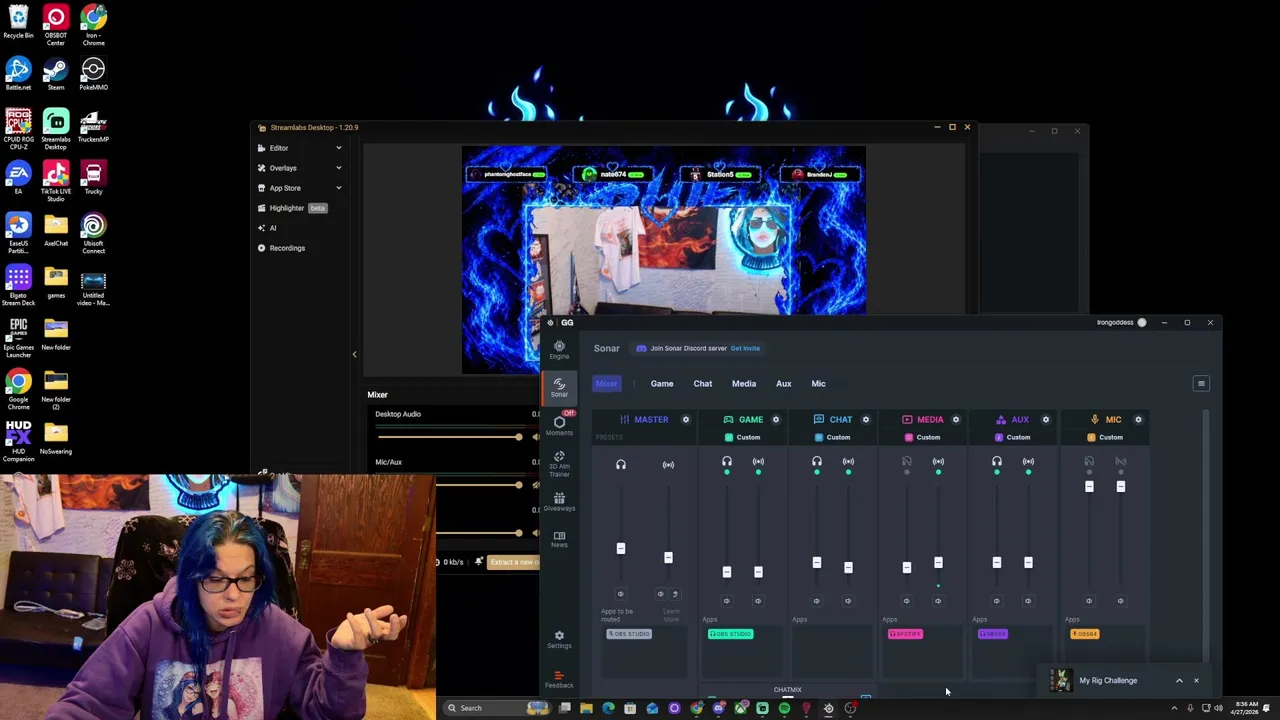This screenshot has height=720, width=1280.
Task: Open the Battle.net desktop icon
Action: pos(18,74)
